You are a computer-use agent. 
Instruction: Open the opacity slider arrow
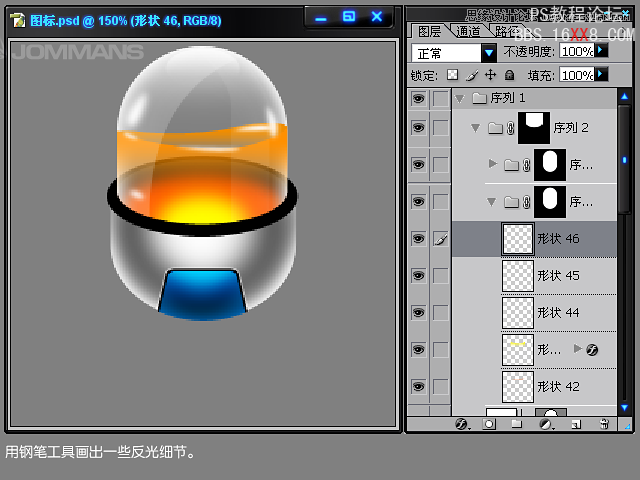(601, 51)
